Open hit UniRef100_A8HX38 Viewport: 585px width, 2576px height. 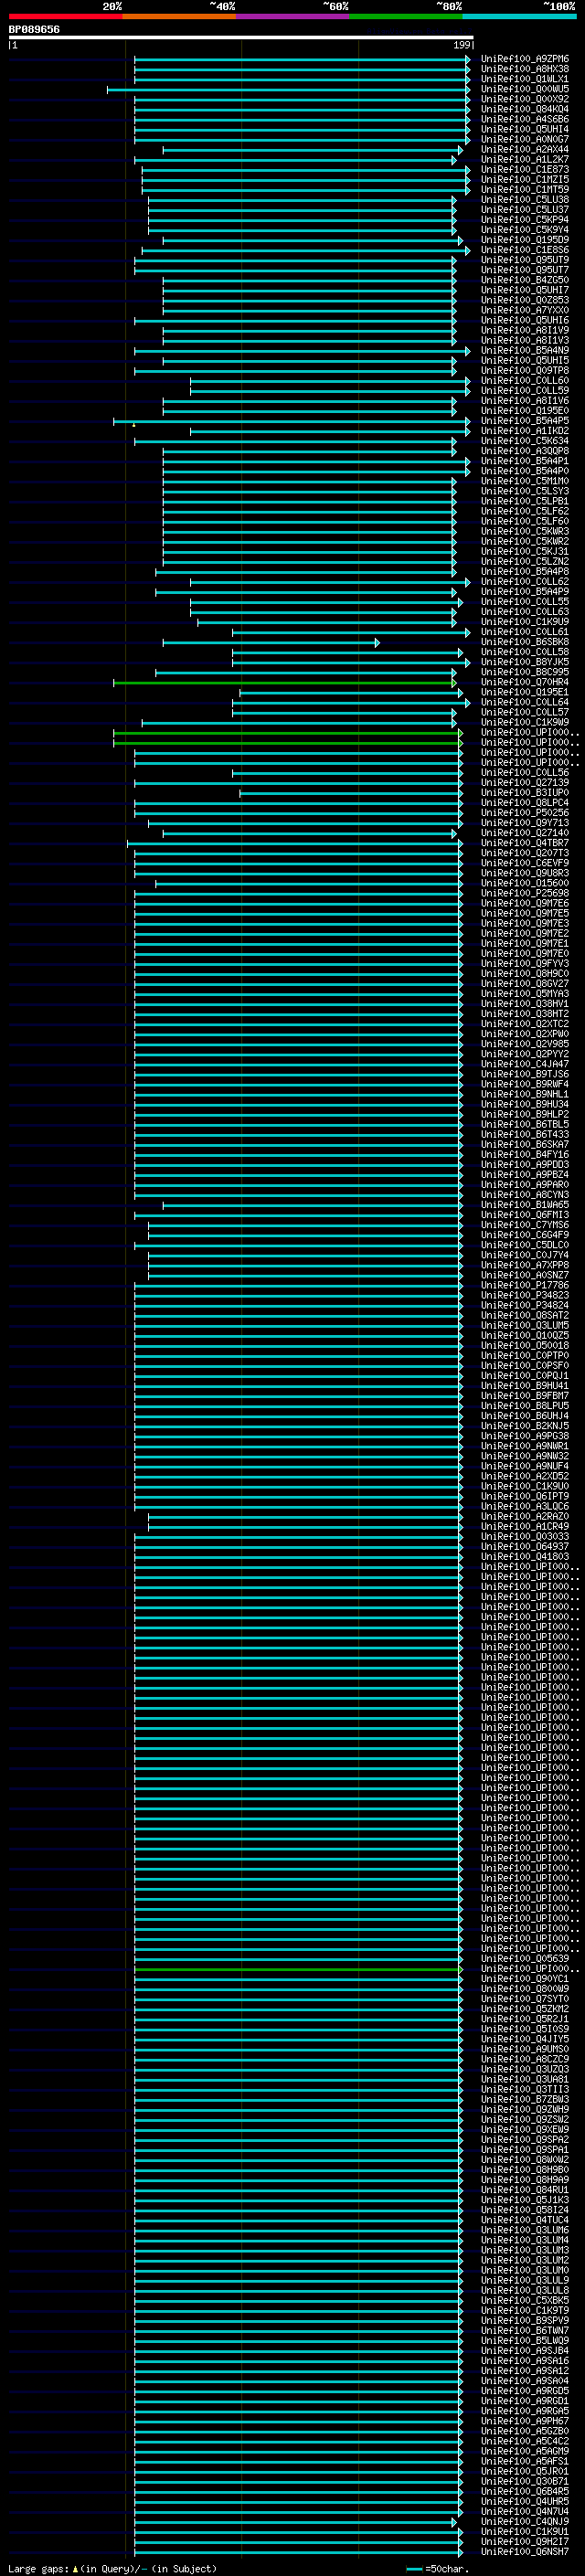(x=524, y=69)
